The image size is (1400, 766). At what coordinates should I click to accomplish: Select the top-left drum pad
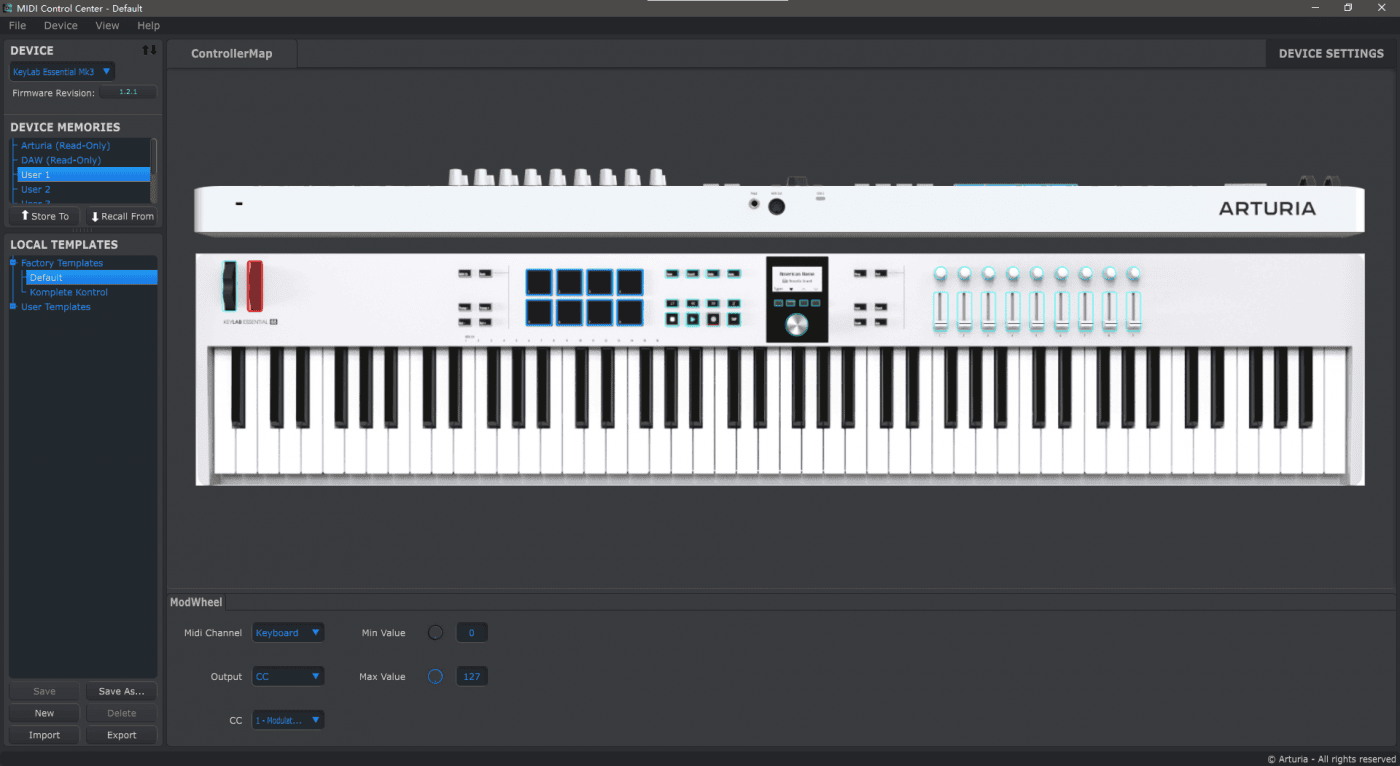point(539,281)
